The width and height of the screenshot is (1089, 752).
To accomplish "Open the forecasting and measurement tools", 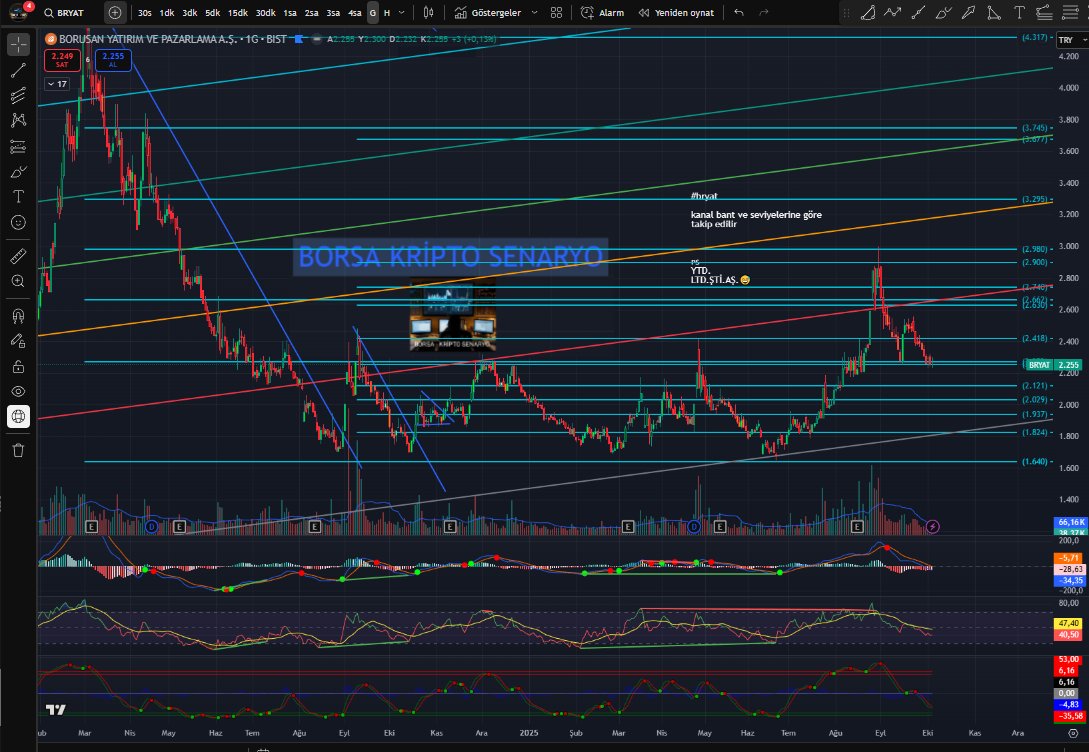I will (x=18, y=147).
